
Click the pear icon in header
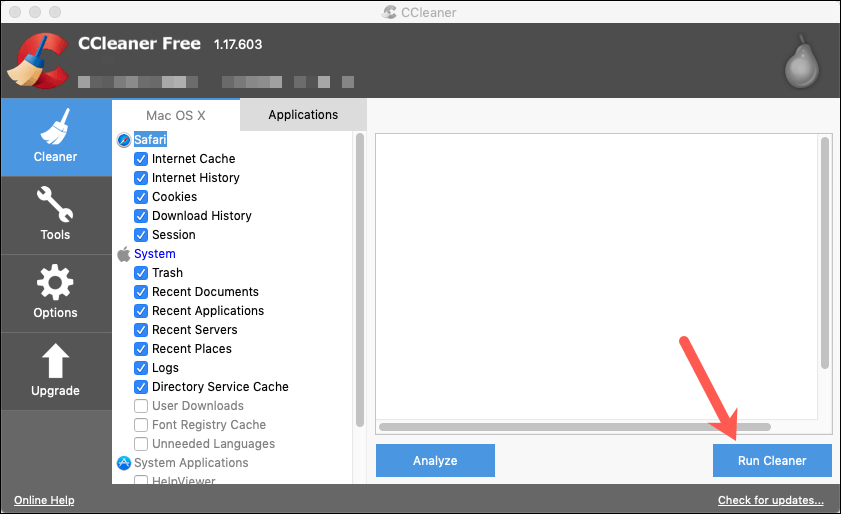coord(802,62)
